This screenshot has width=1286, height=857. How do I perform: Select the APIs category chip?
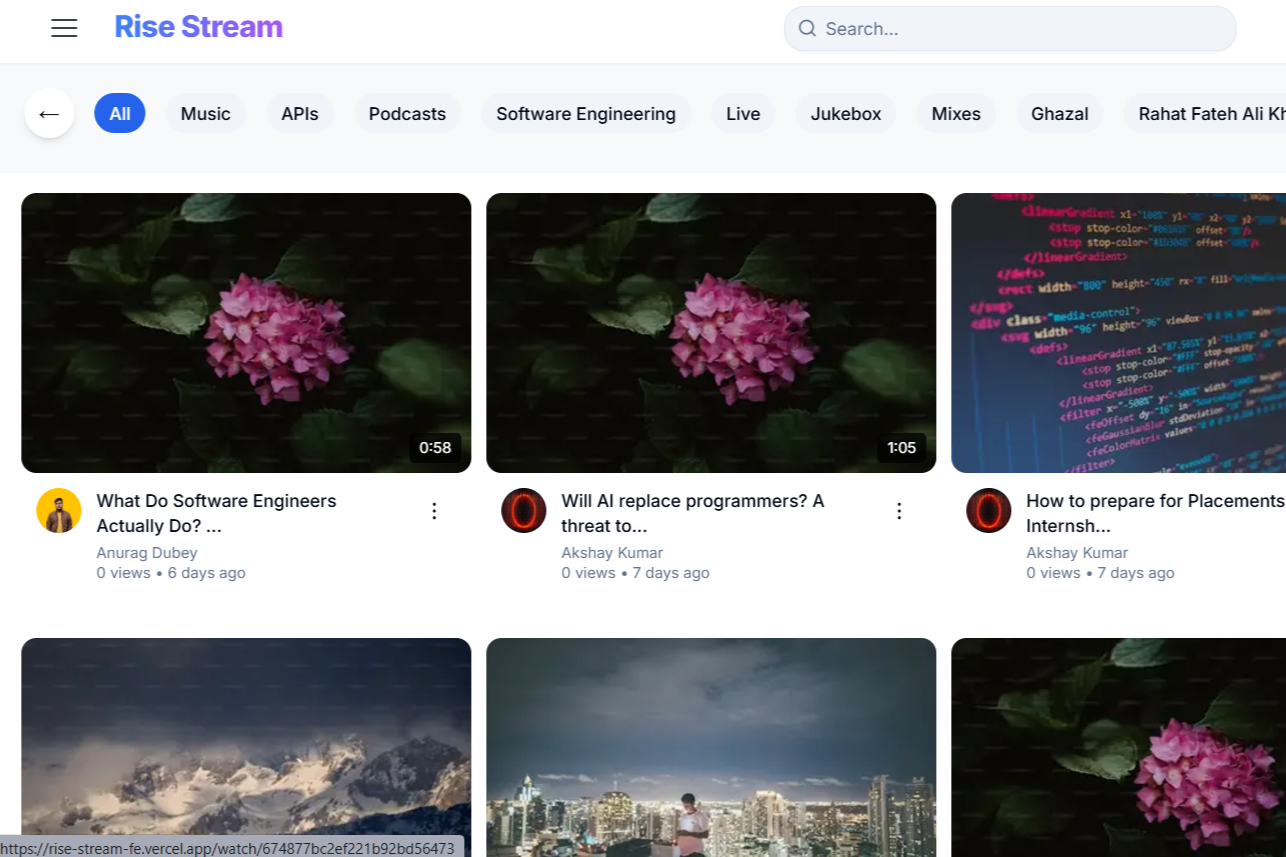(x=300, y=114)
